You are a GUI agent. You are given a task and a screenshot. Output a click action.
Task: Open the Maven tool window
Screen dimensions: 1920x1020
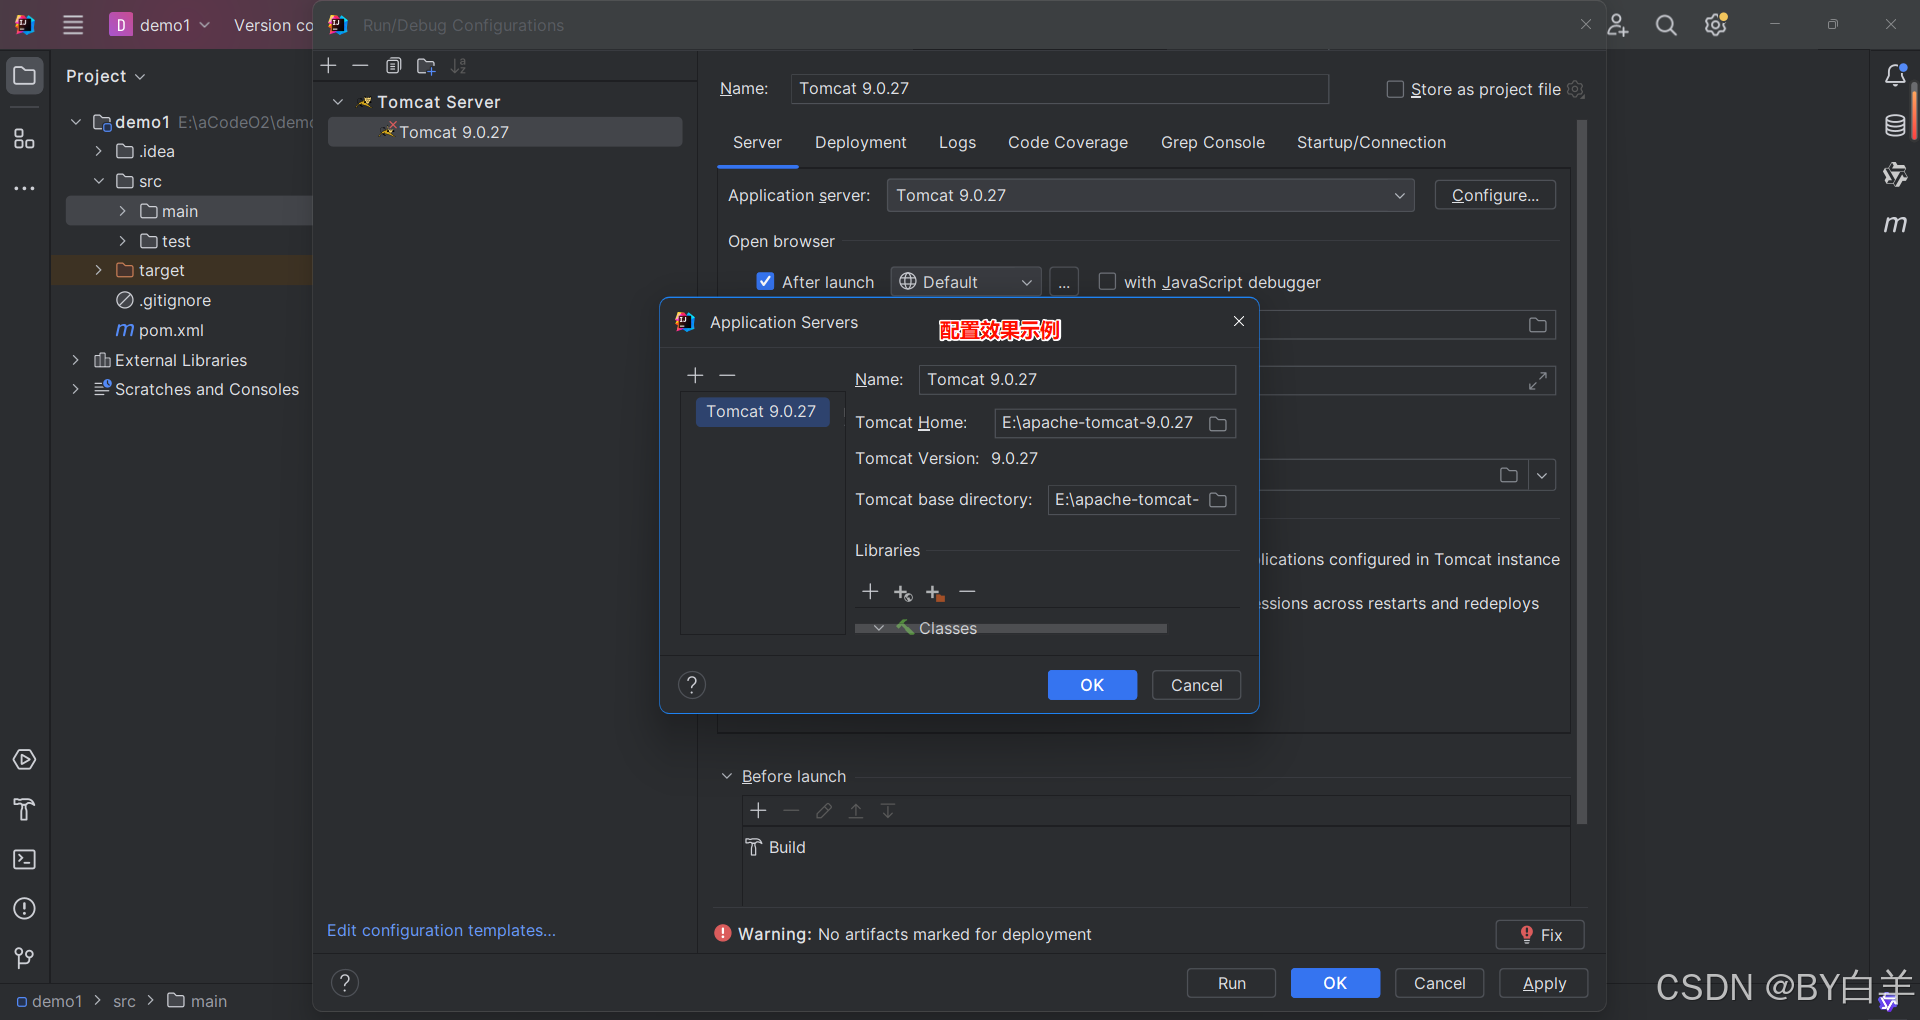tap(1895, 224)
